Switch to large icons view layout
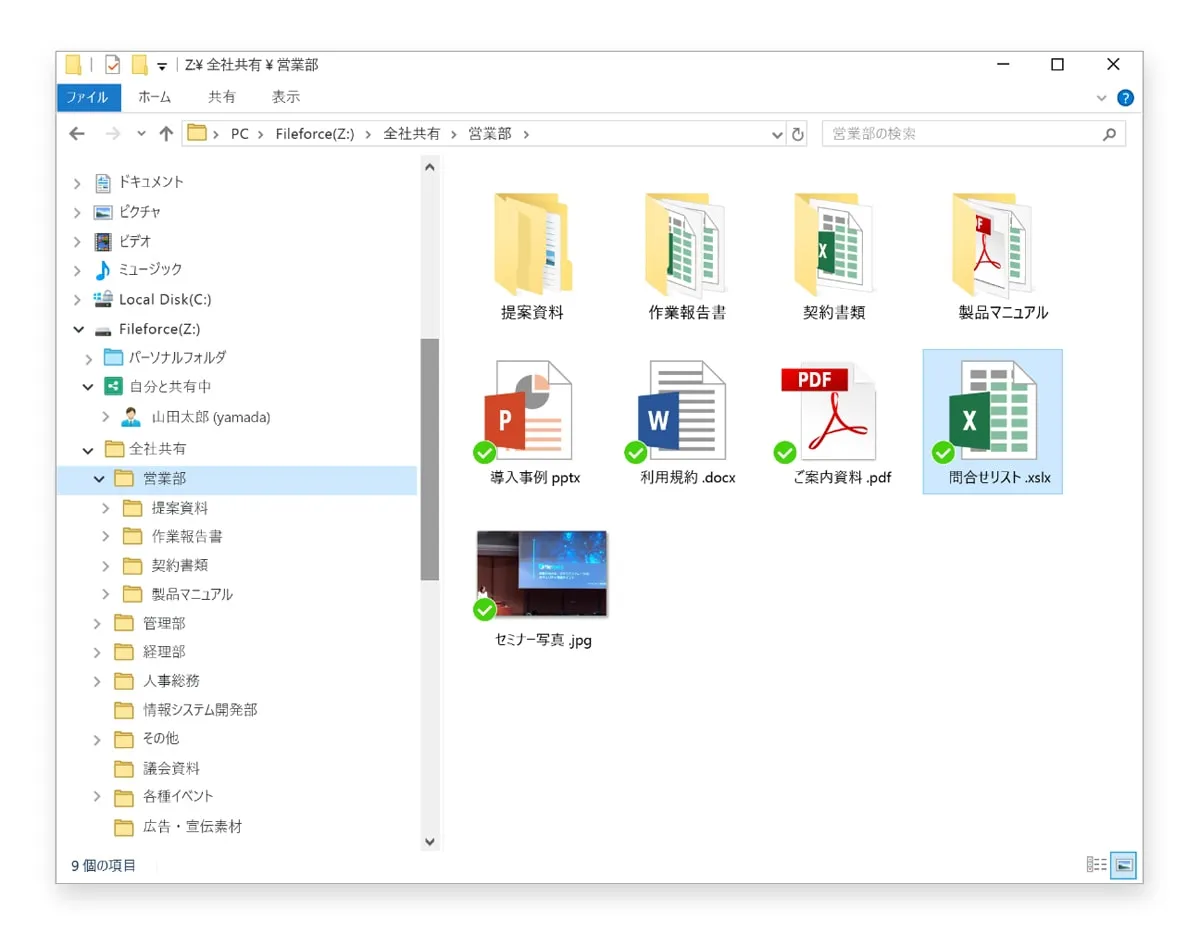Screen dimensions: 1200x934 tap(1124, 865)
